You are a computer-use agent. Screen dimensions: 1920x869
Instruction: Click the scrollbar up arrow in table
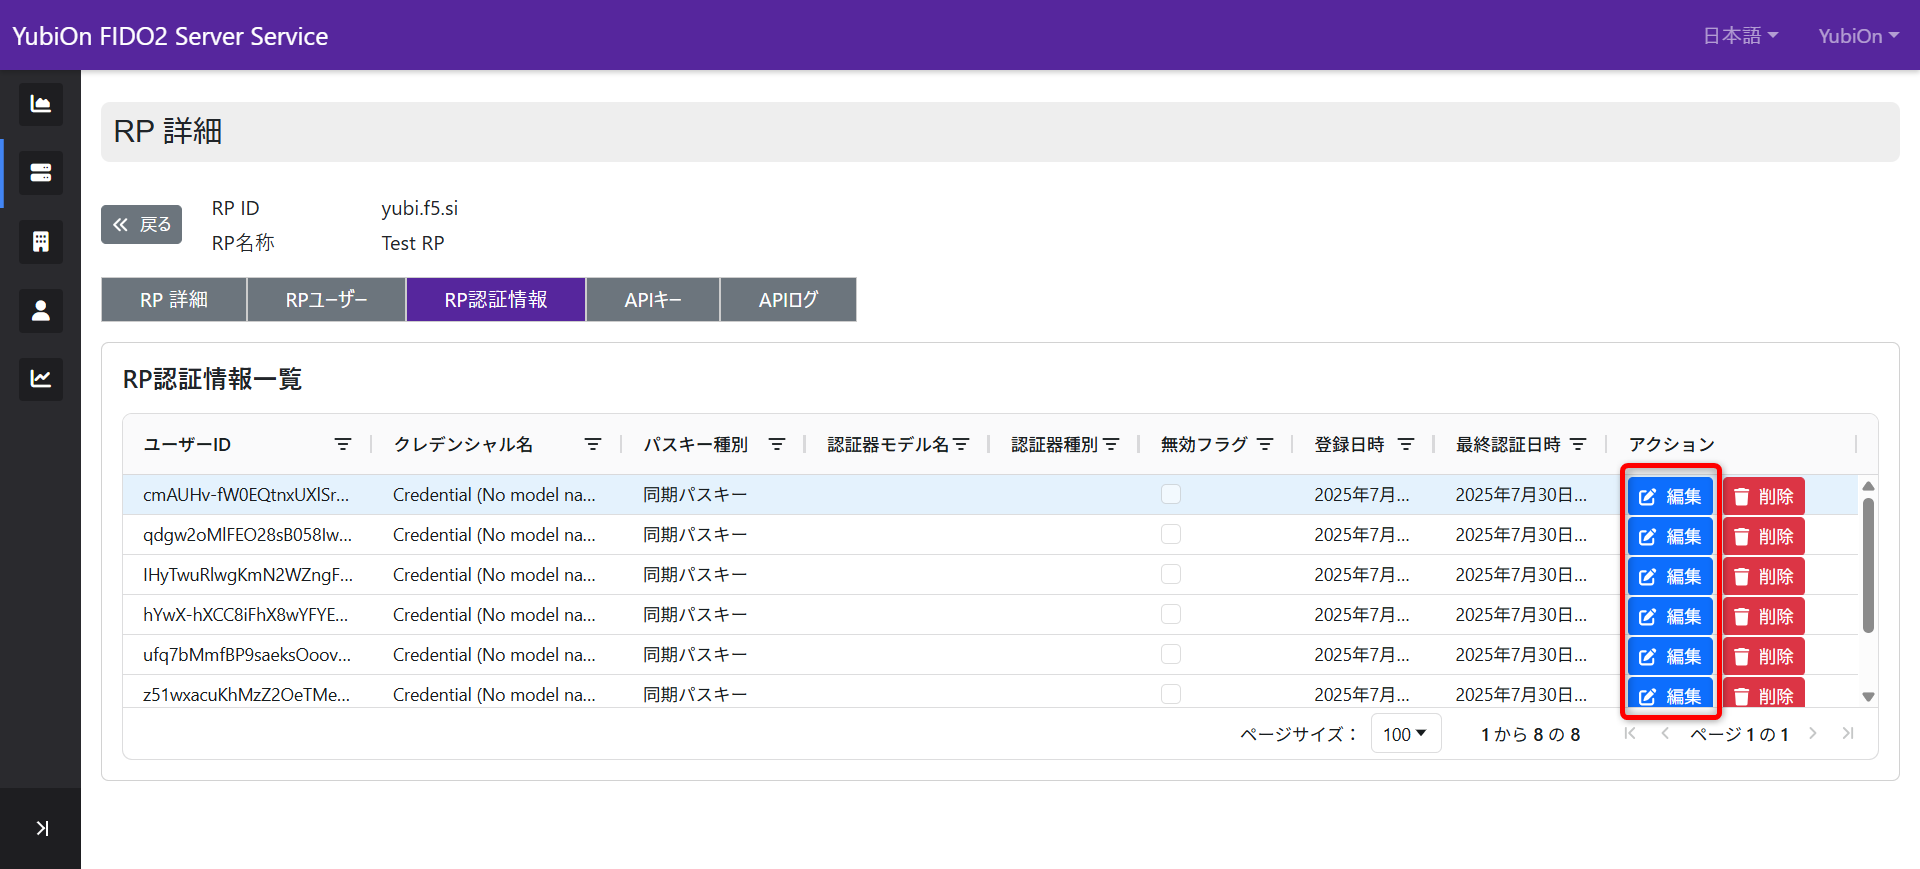(x=1868, y=486)
